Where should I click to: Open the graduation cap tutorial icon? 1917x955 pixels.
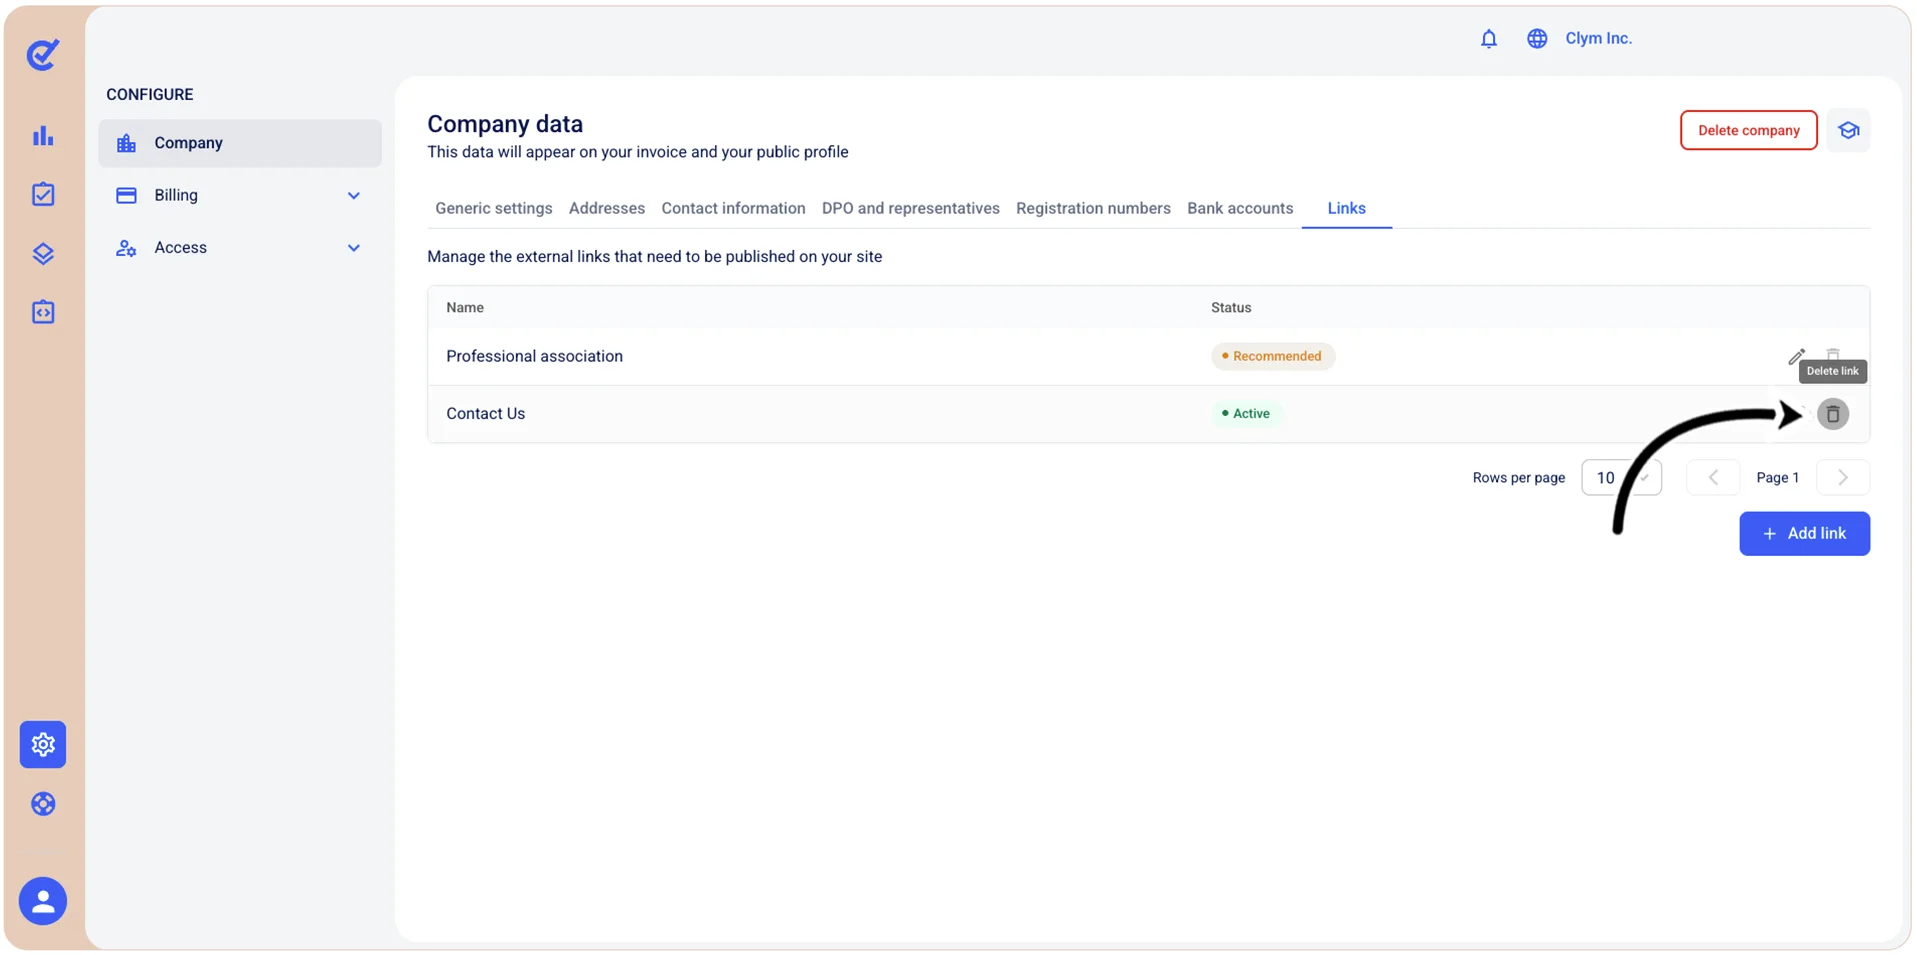(x=1848, y=130)
